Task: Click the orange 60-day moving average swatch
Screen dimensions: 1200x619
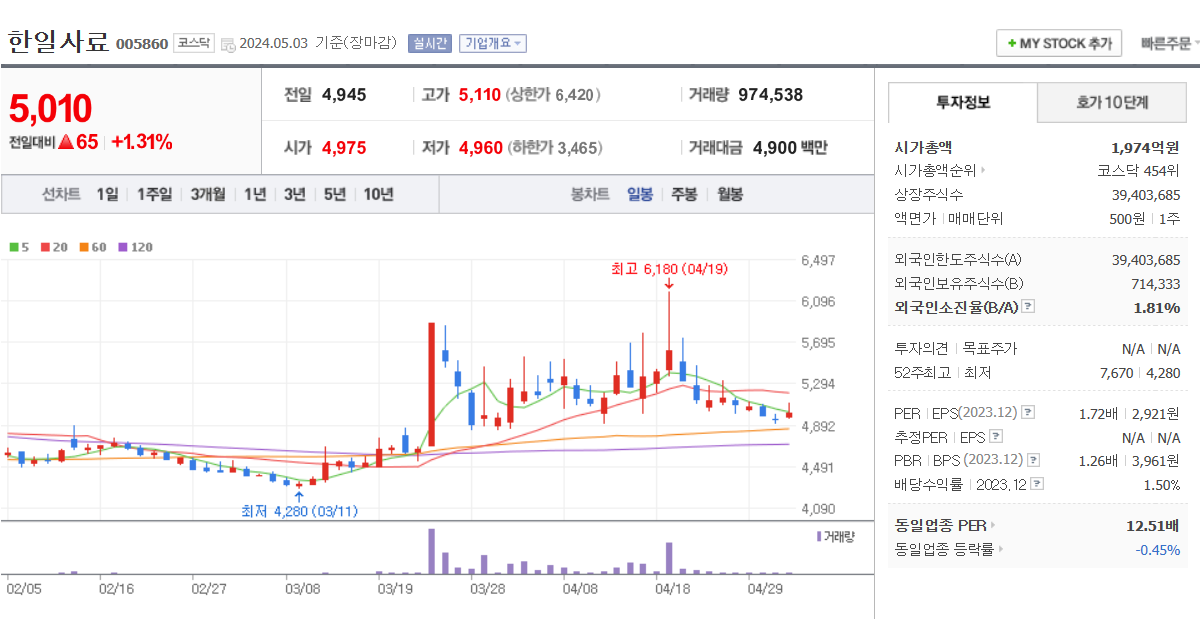Action: click(x=84, y=247)
